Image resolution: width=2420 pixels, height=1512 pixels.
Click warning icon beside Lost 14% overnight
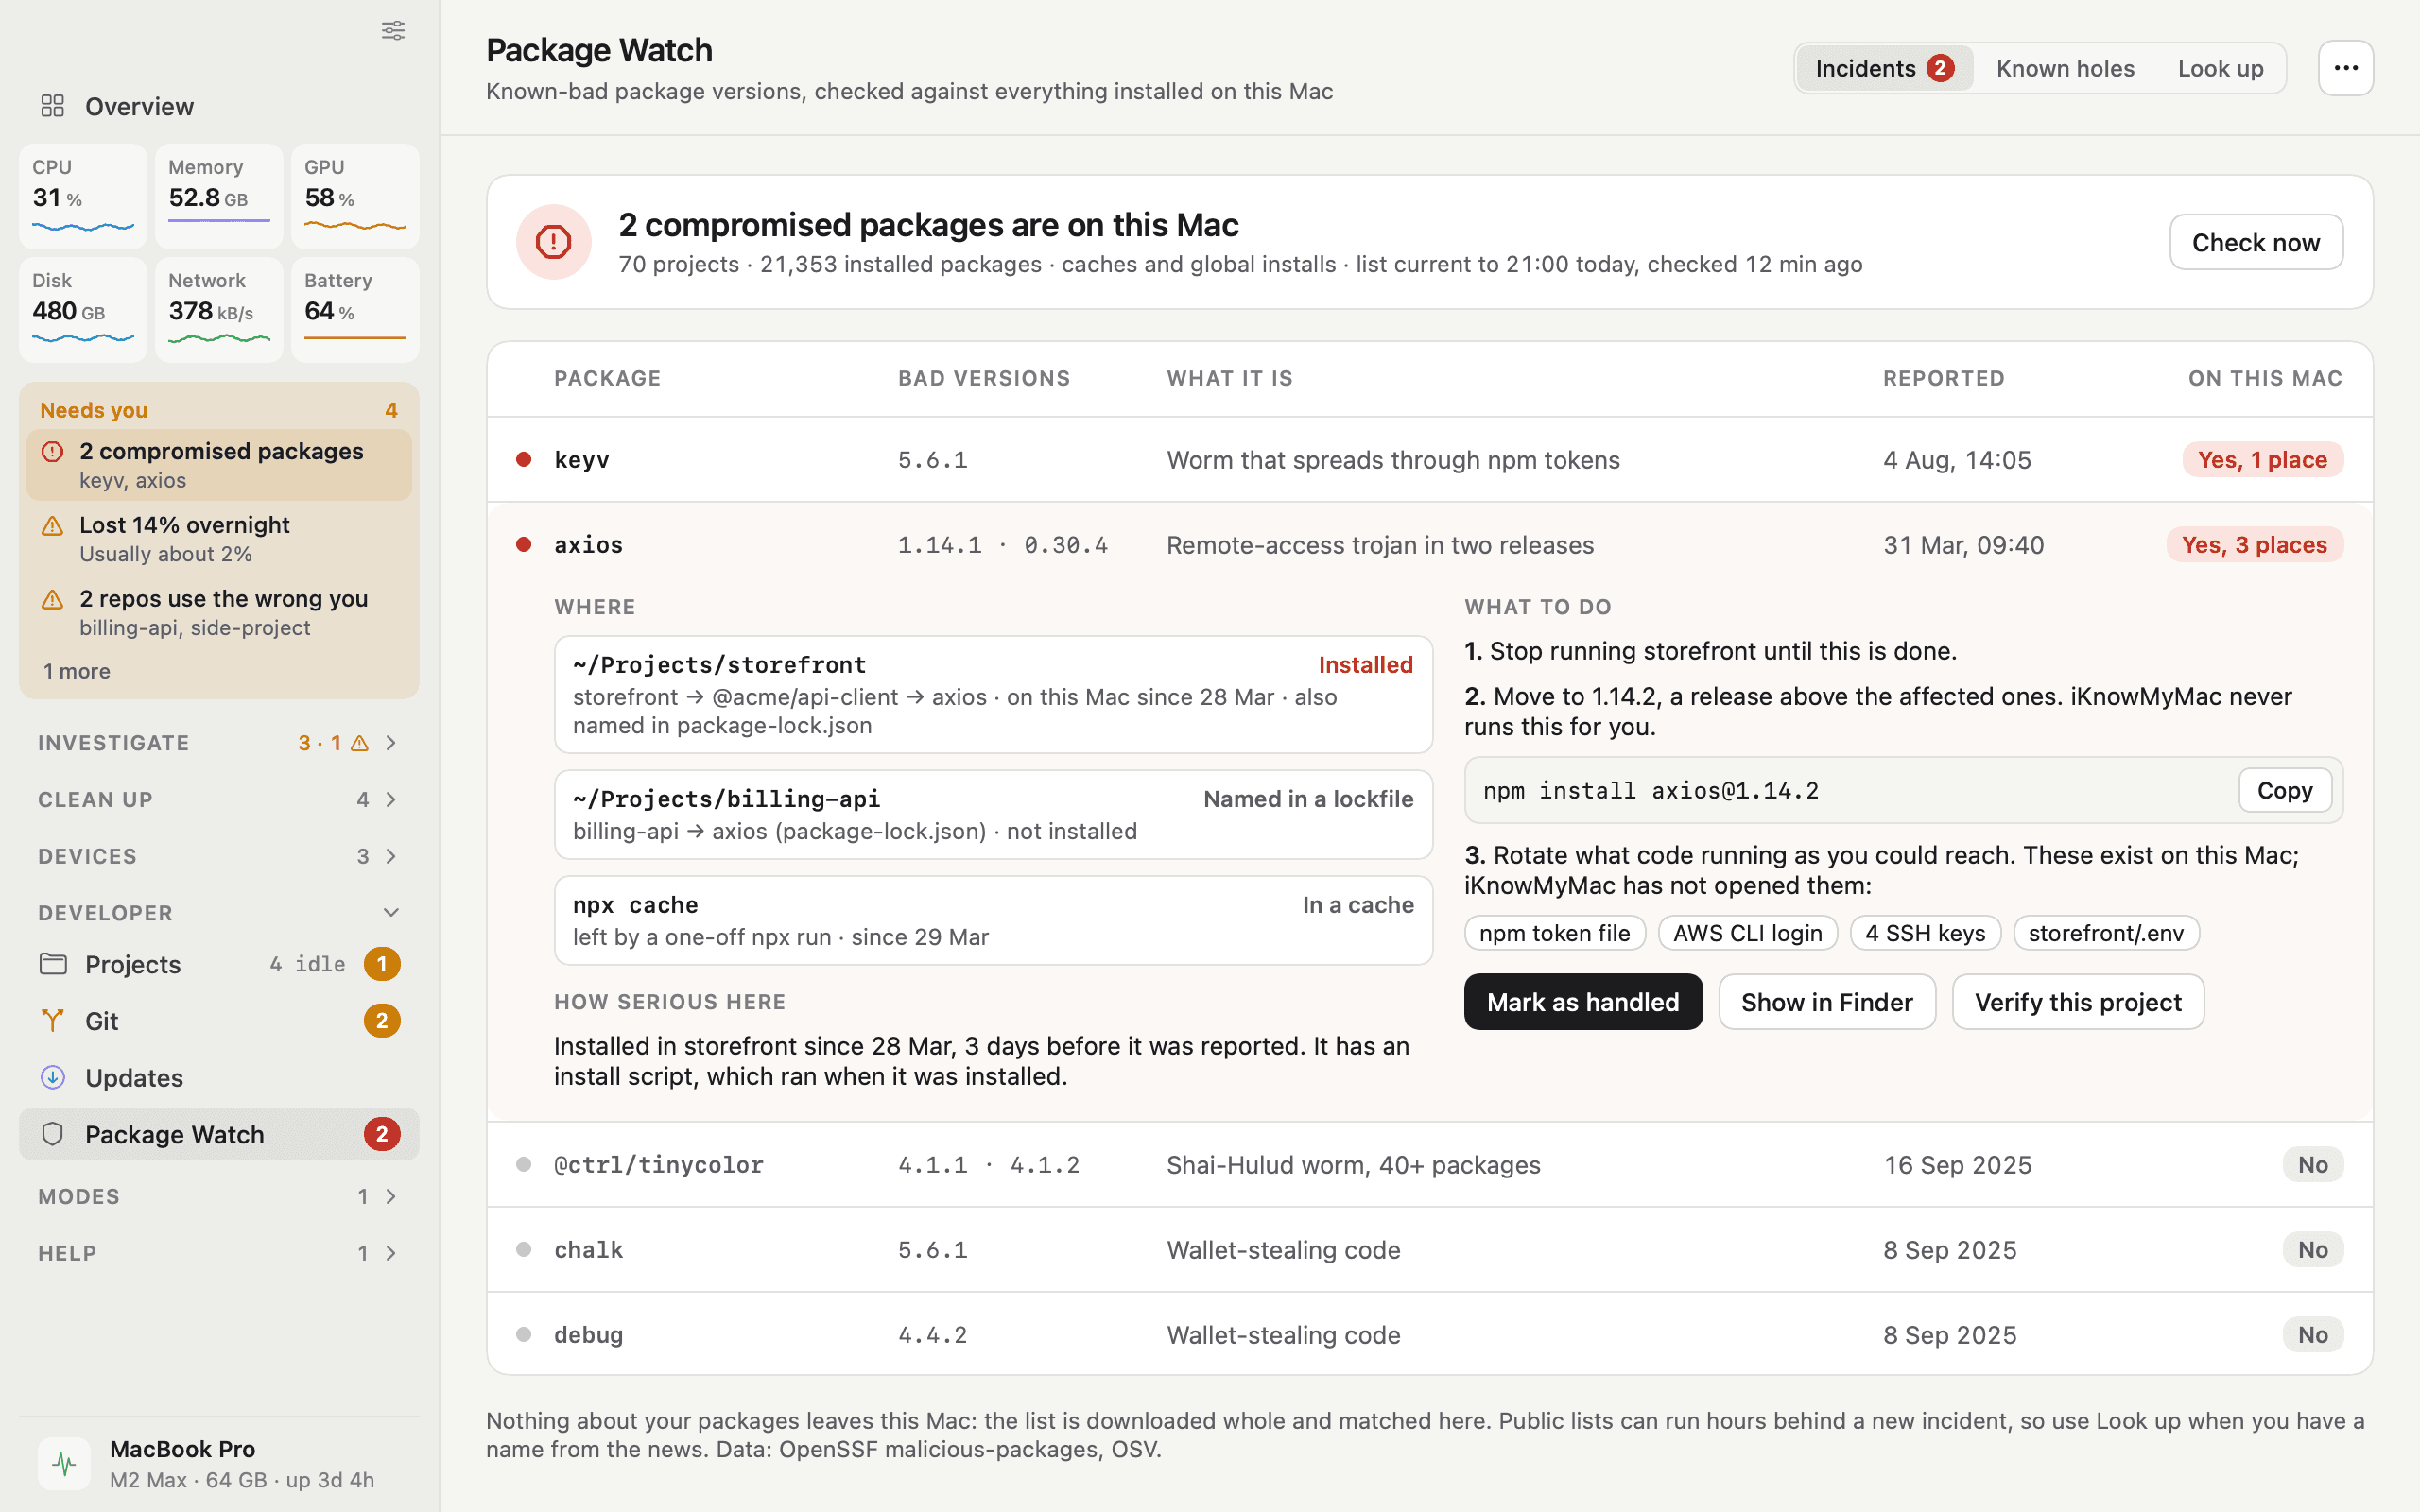(53, 526)
